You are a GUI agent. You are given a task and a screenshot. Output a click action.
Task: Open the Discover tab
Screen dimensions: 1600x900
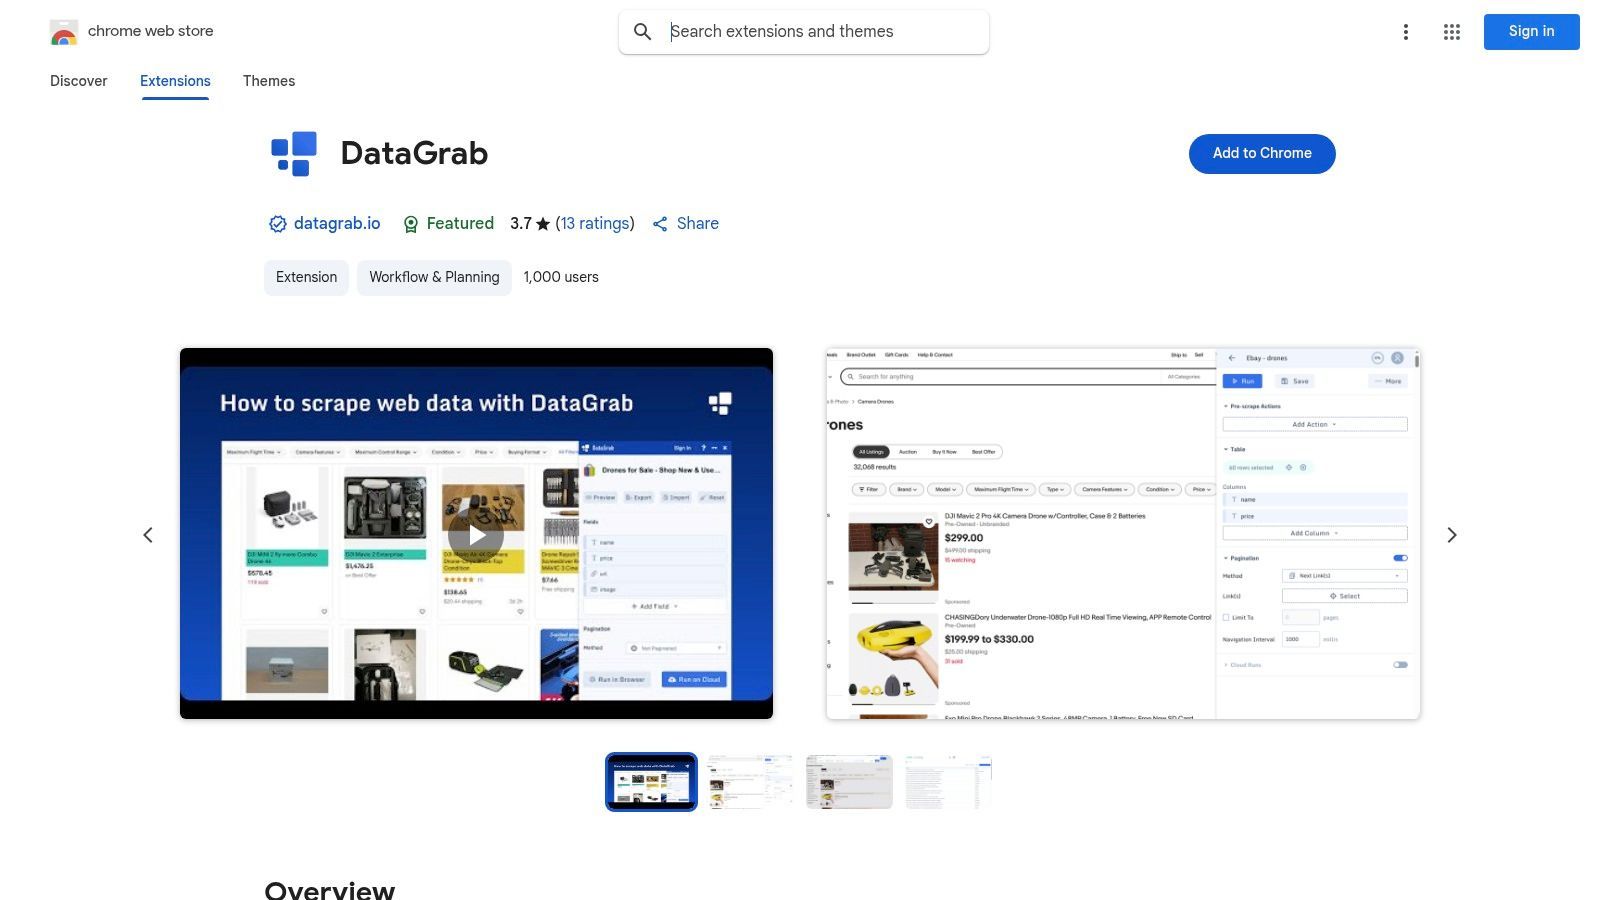[78, 81]
